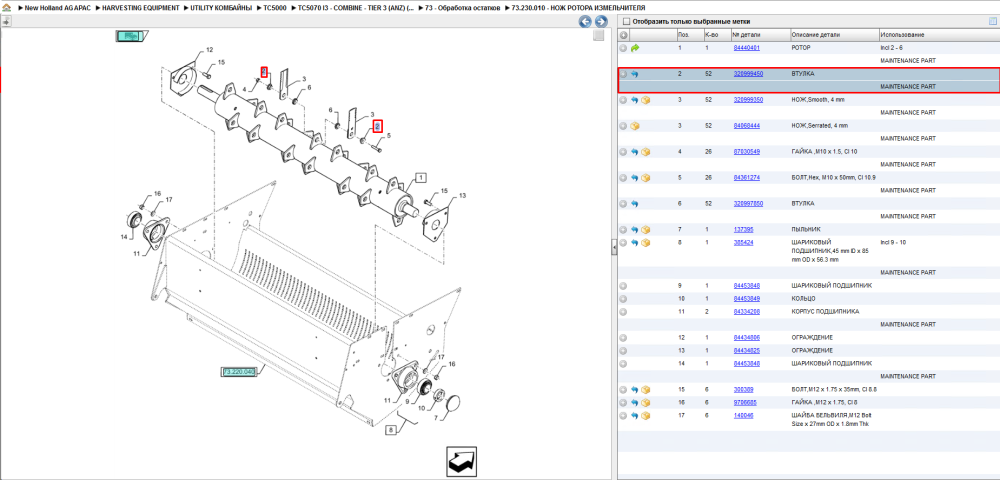Open 'HARVESTING EQUIPMENT' breadcrumb
Screen dimensions: 1000x480
(140, 8)
